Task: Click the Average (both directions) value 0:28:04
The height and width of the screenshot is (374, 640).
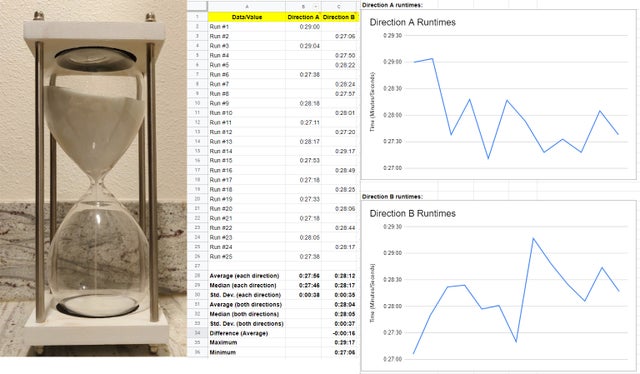Action: point(339,304)
